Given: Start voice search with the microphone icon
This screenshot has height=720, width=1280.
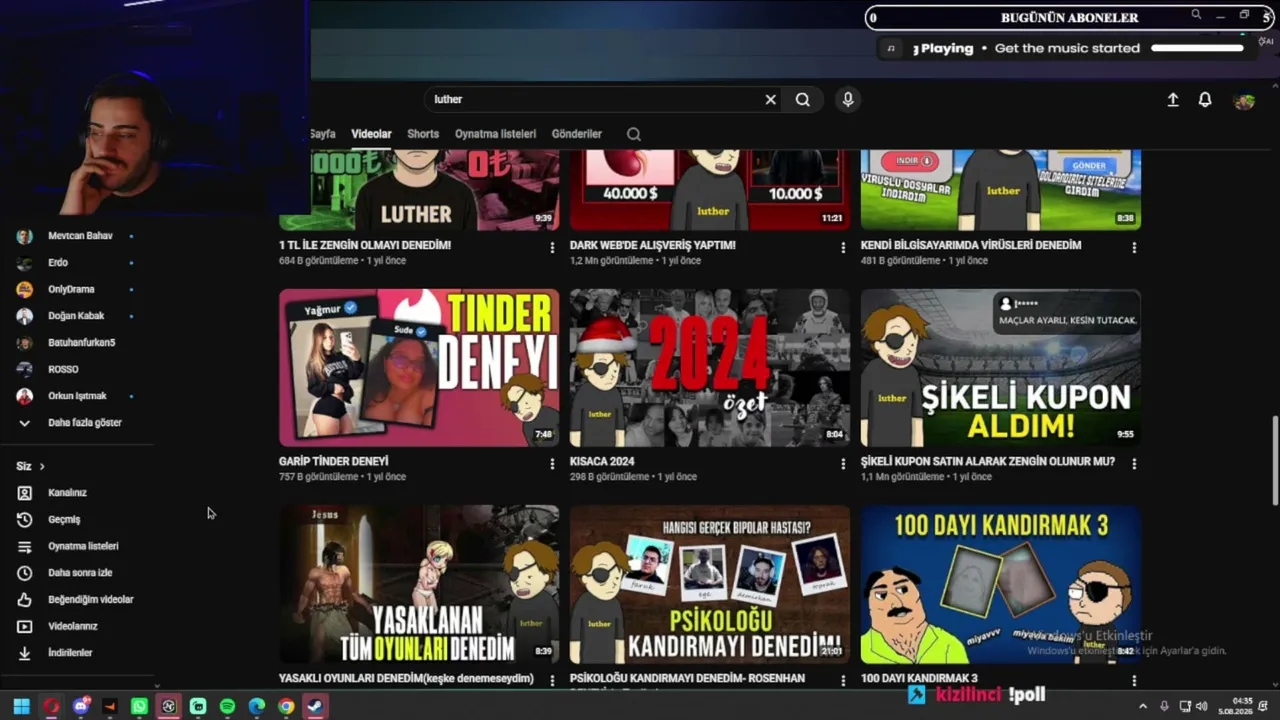Looking at the screenshot, I should pyautogui.click(x=848, y=100).
